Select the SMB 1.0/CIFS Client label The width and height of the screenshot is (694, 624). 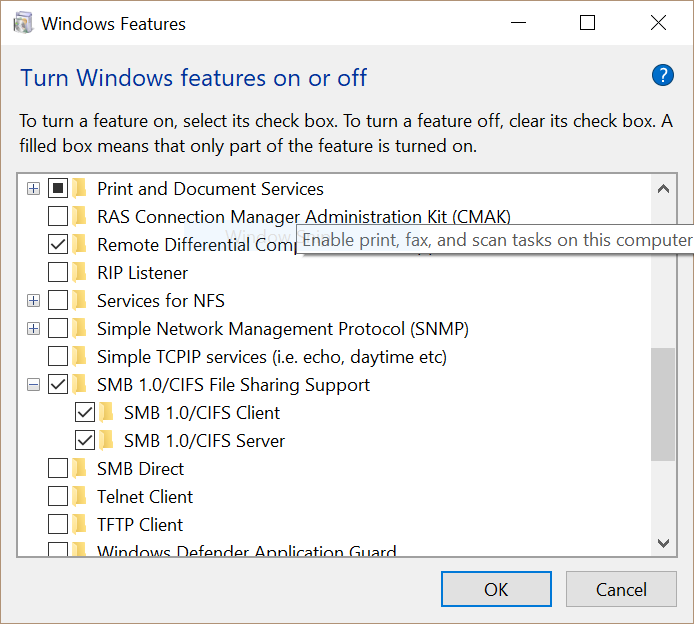(x=202, y=412)
